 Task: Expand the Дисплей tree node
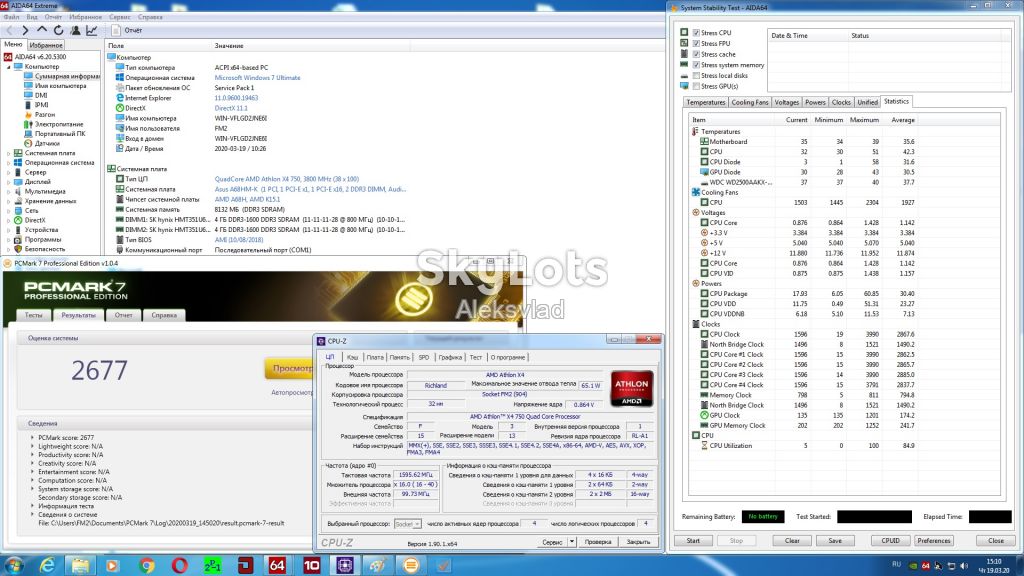(8, 182)
